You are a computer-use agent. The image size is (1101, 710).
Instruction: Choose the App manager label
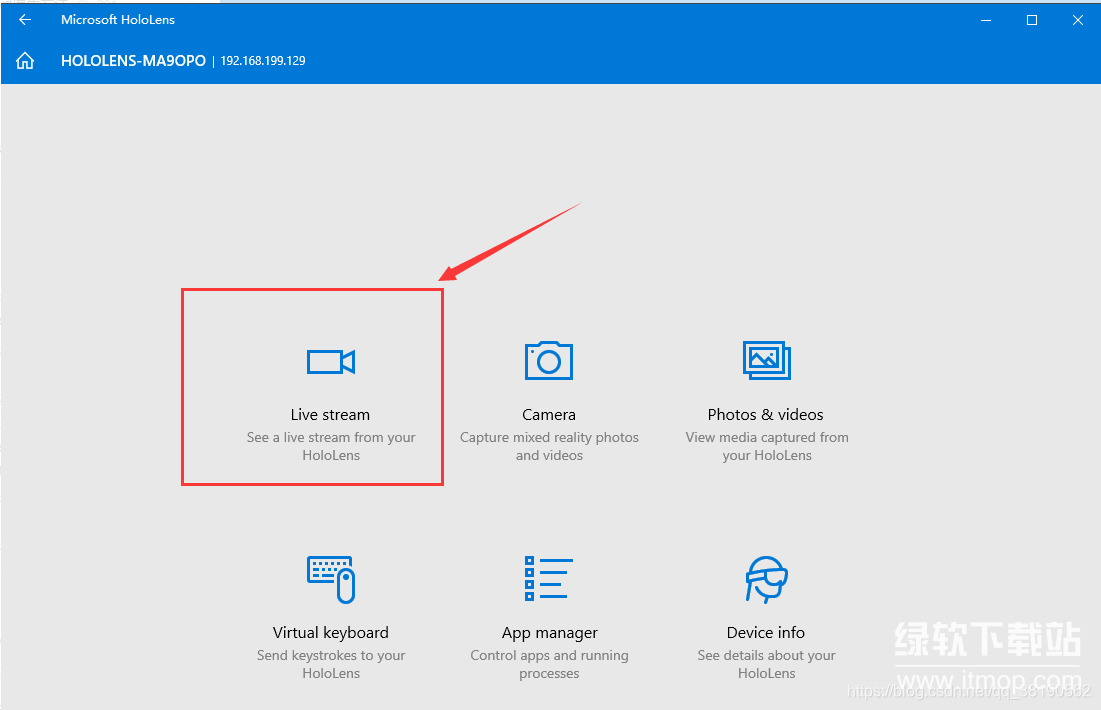pyautogui.click(x=550, y=633)
